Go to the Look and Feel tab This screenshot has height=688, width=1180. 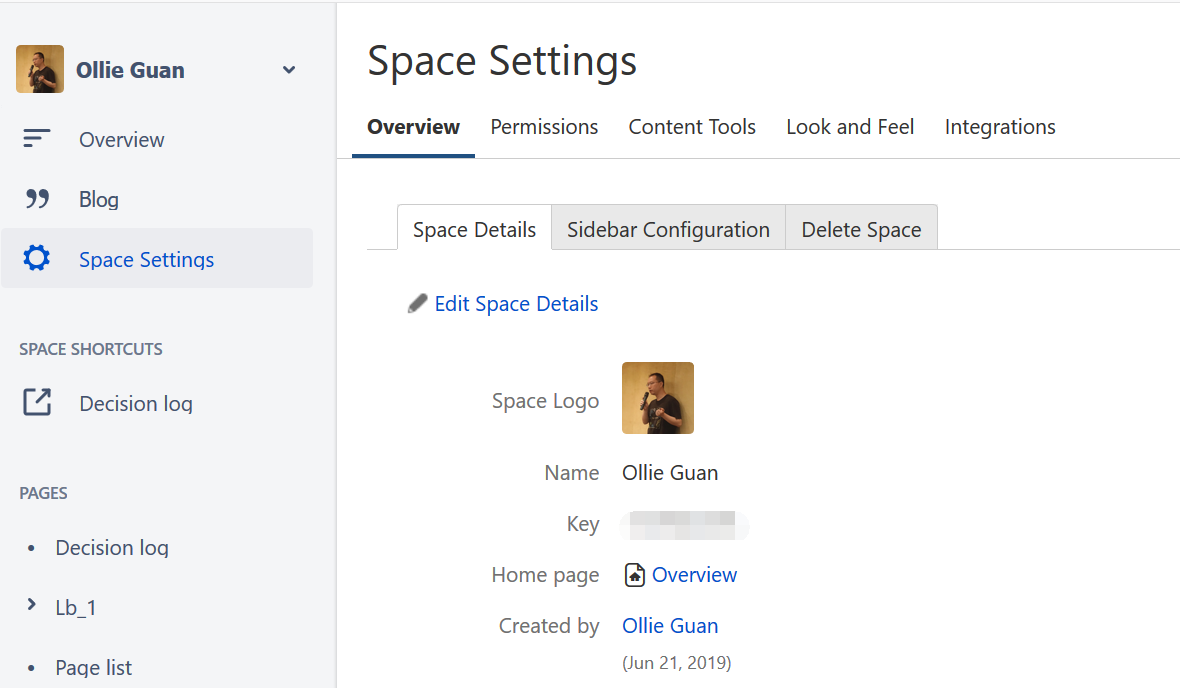[850, 127]
